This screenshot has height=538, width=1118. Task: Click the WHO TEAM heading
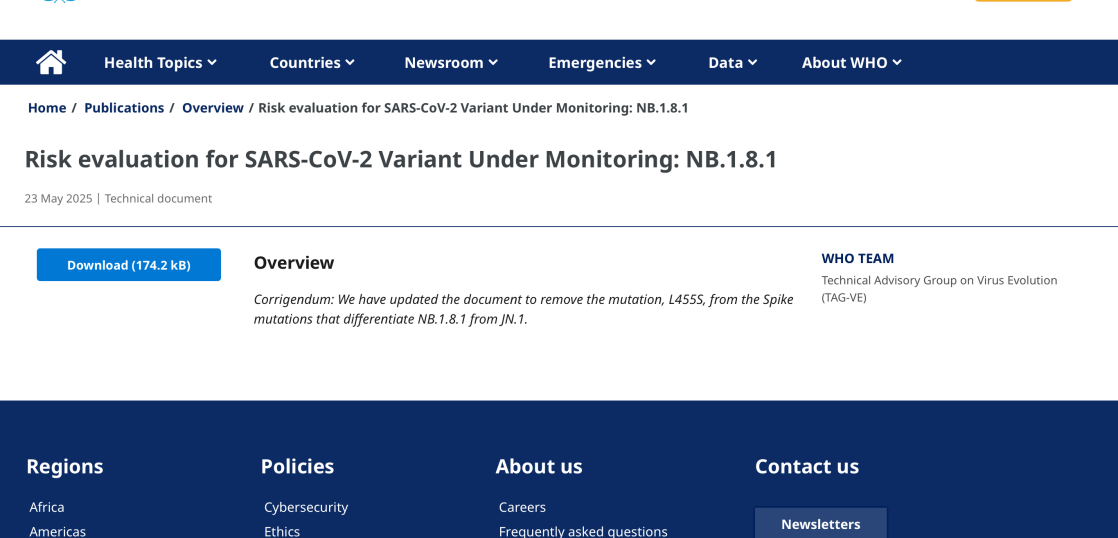(858, 258)
